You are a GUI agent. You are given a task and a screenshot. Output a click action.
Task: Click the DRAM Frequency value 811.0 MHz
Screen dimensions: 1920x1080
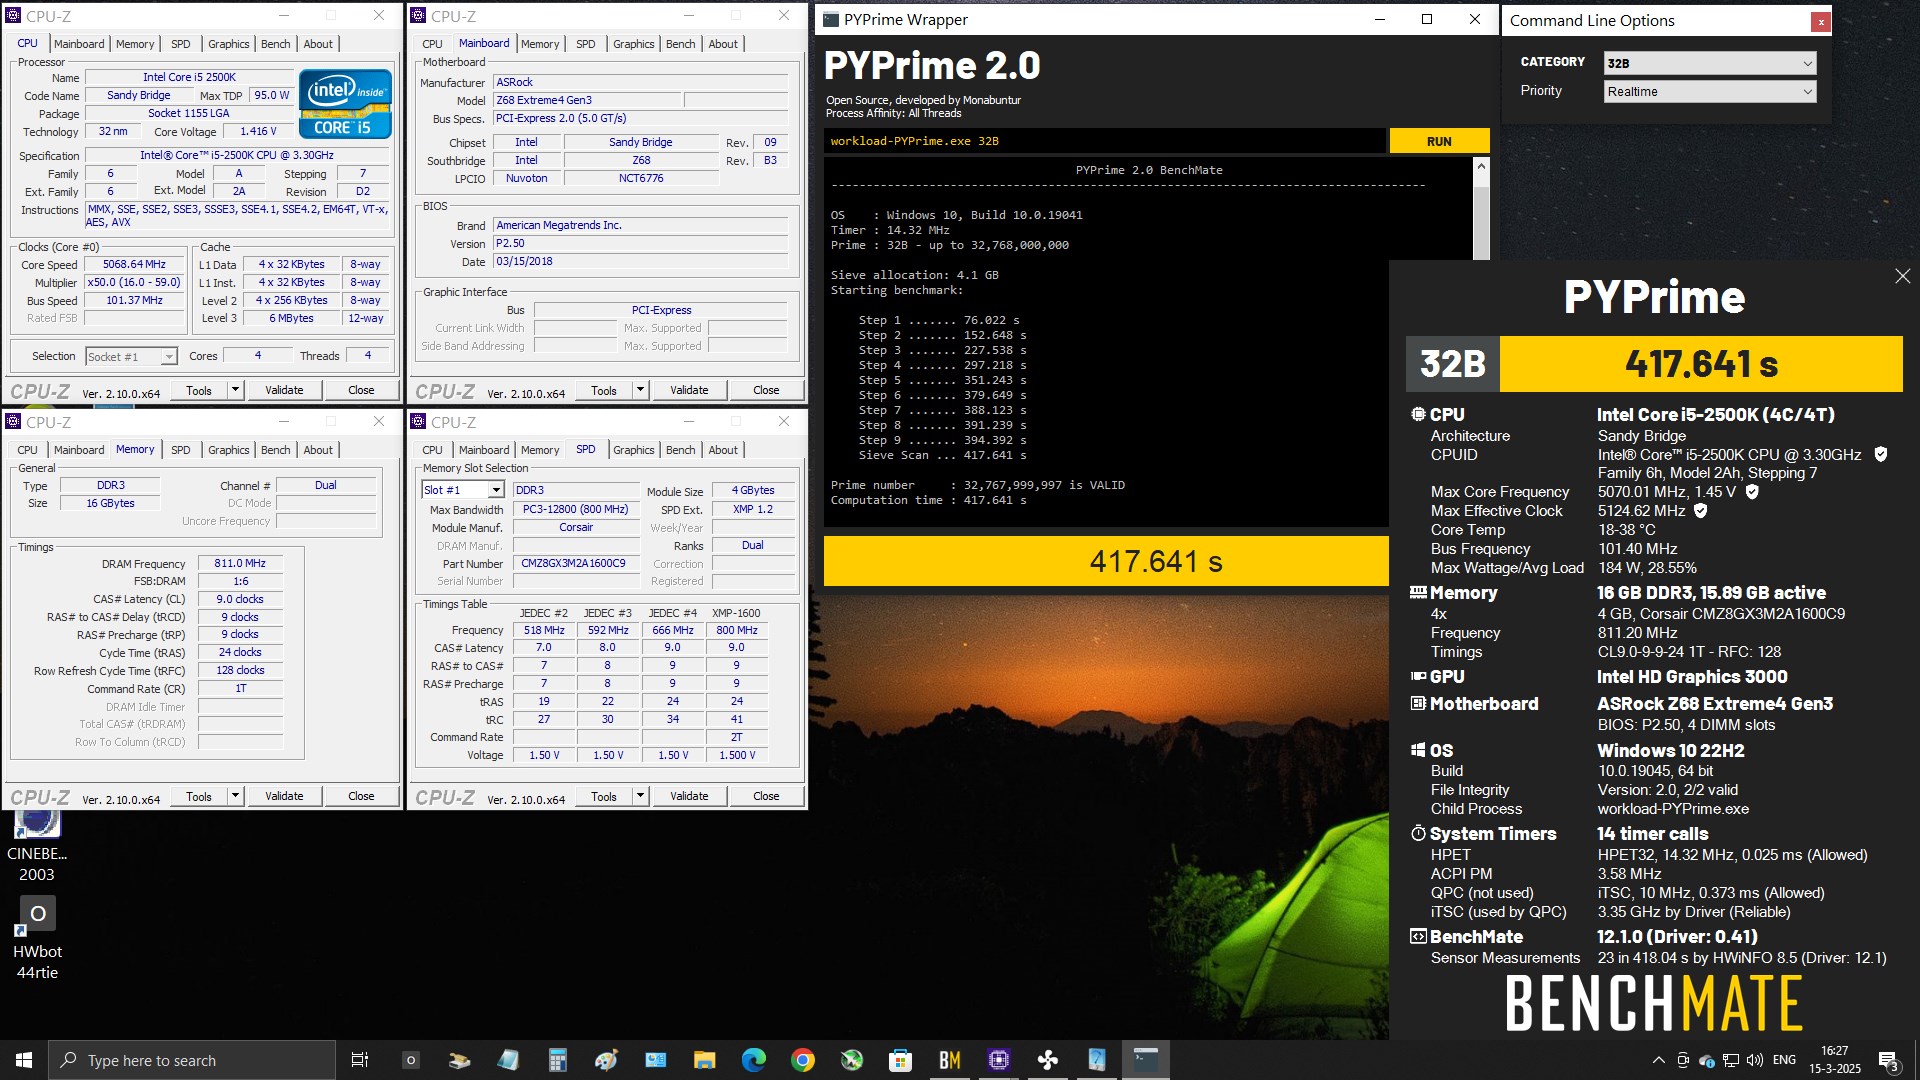[240, 564]
